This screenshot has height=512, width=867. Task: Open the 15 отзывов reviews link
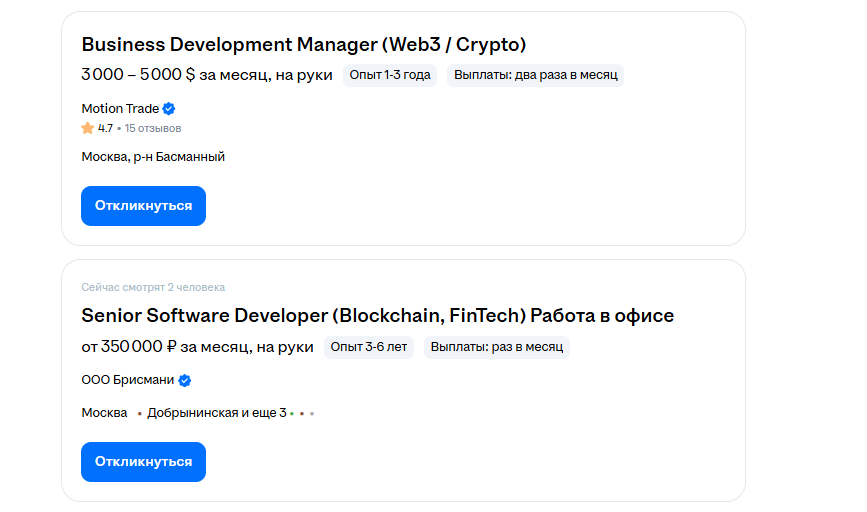153,128
